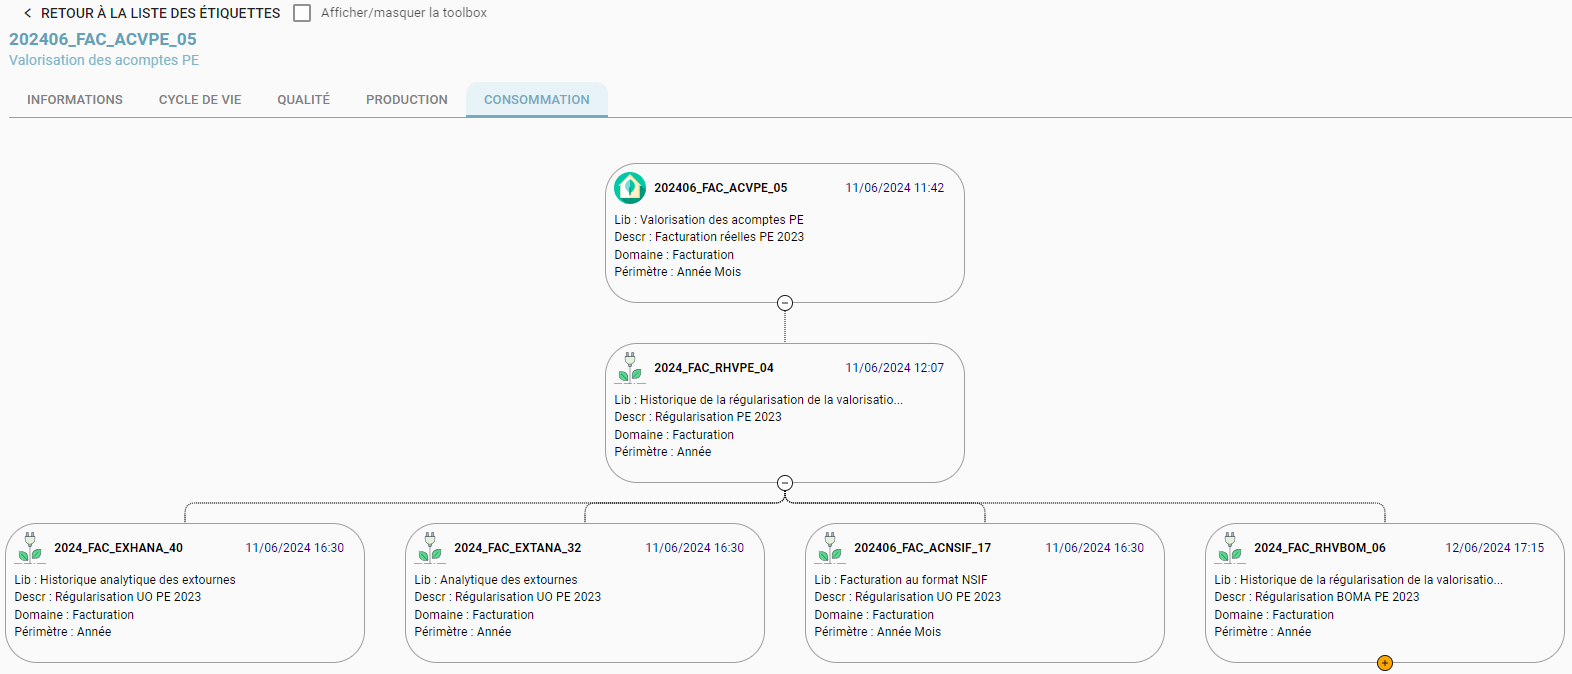The image size is (1572, 674).
Task: Click Descr : Régularisation PE 2023
Action: click(x=698, y=417)
